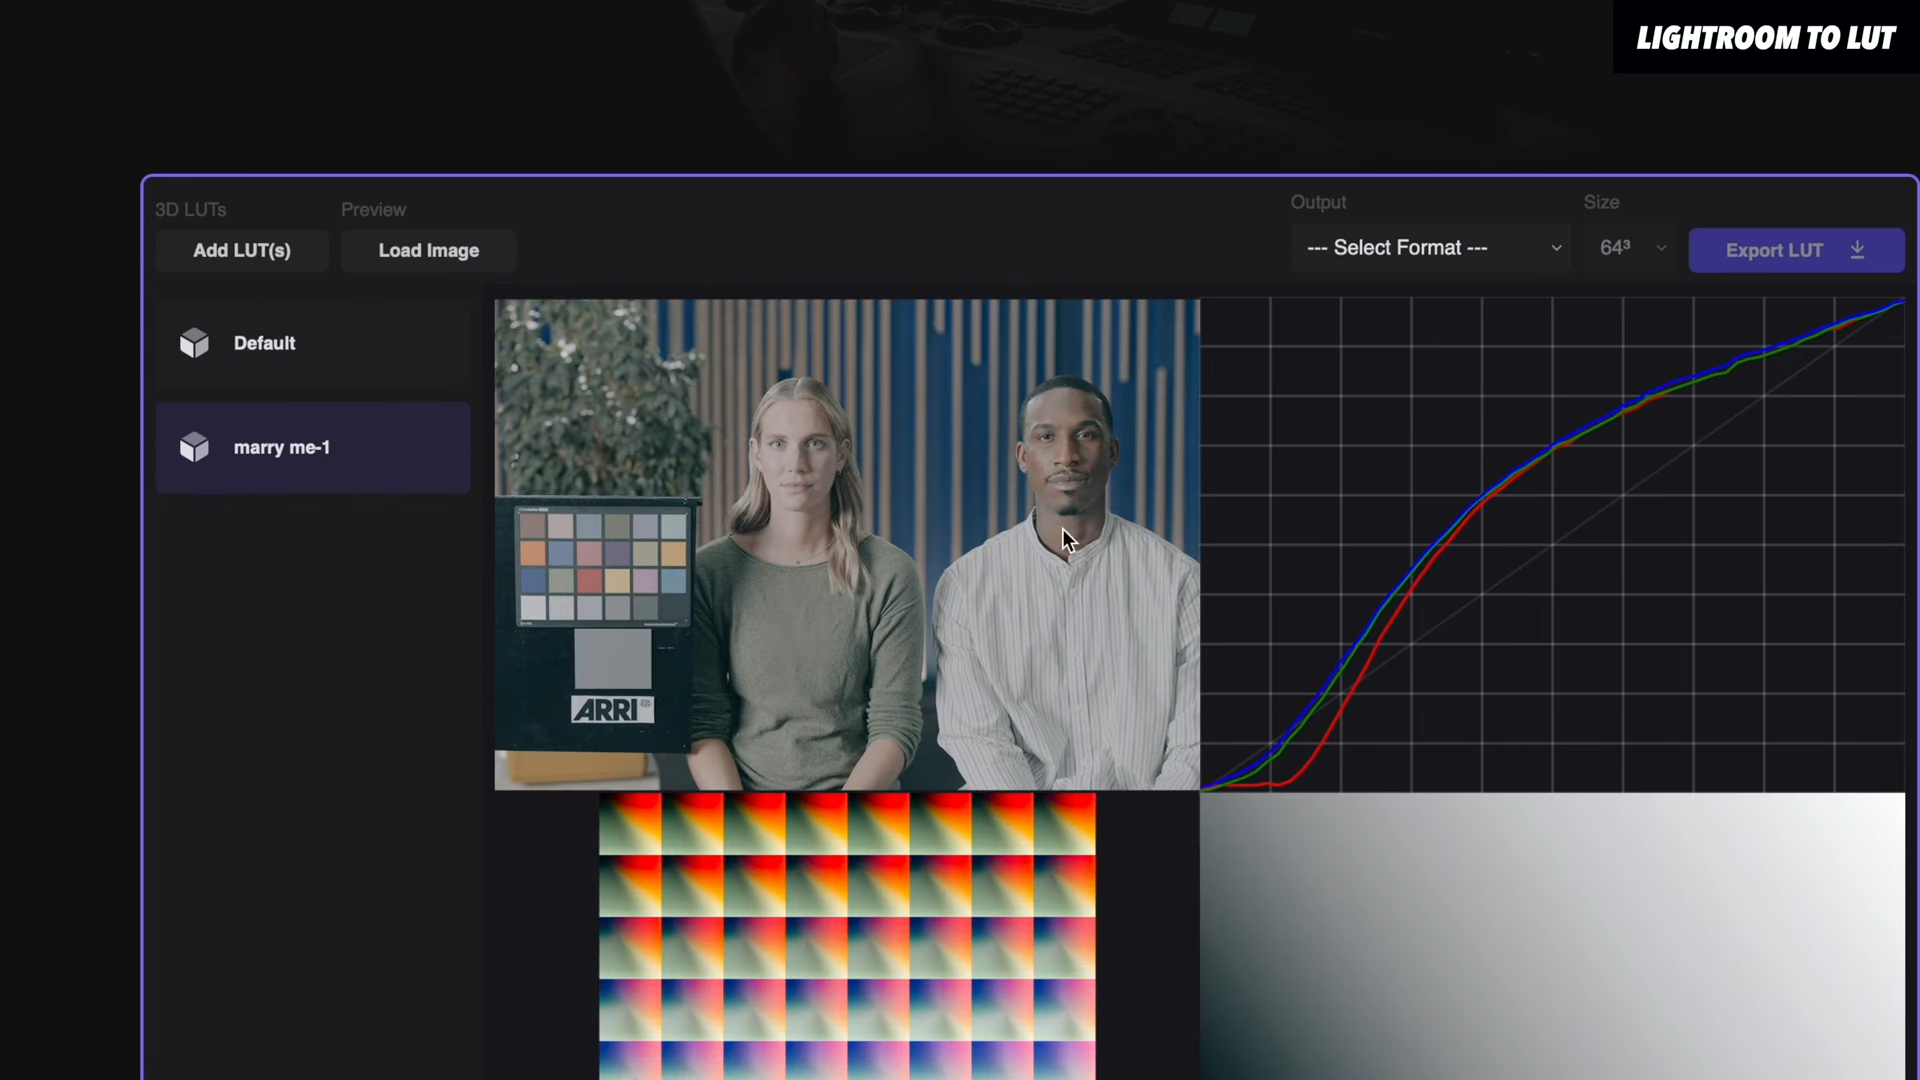Click the cube icon beside Default
The image size is (1920, 1080).
194,343
